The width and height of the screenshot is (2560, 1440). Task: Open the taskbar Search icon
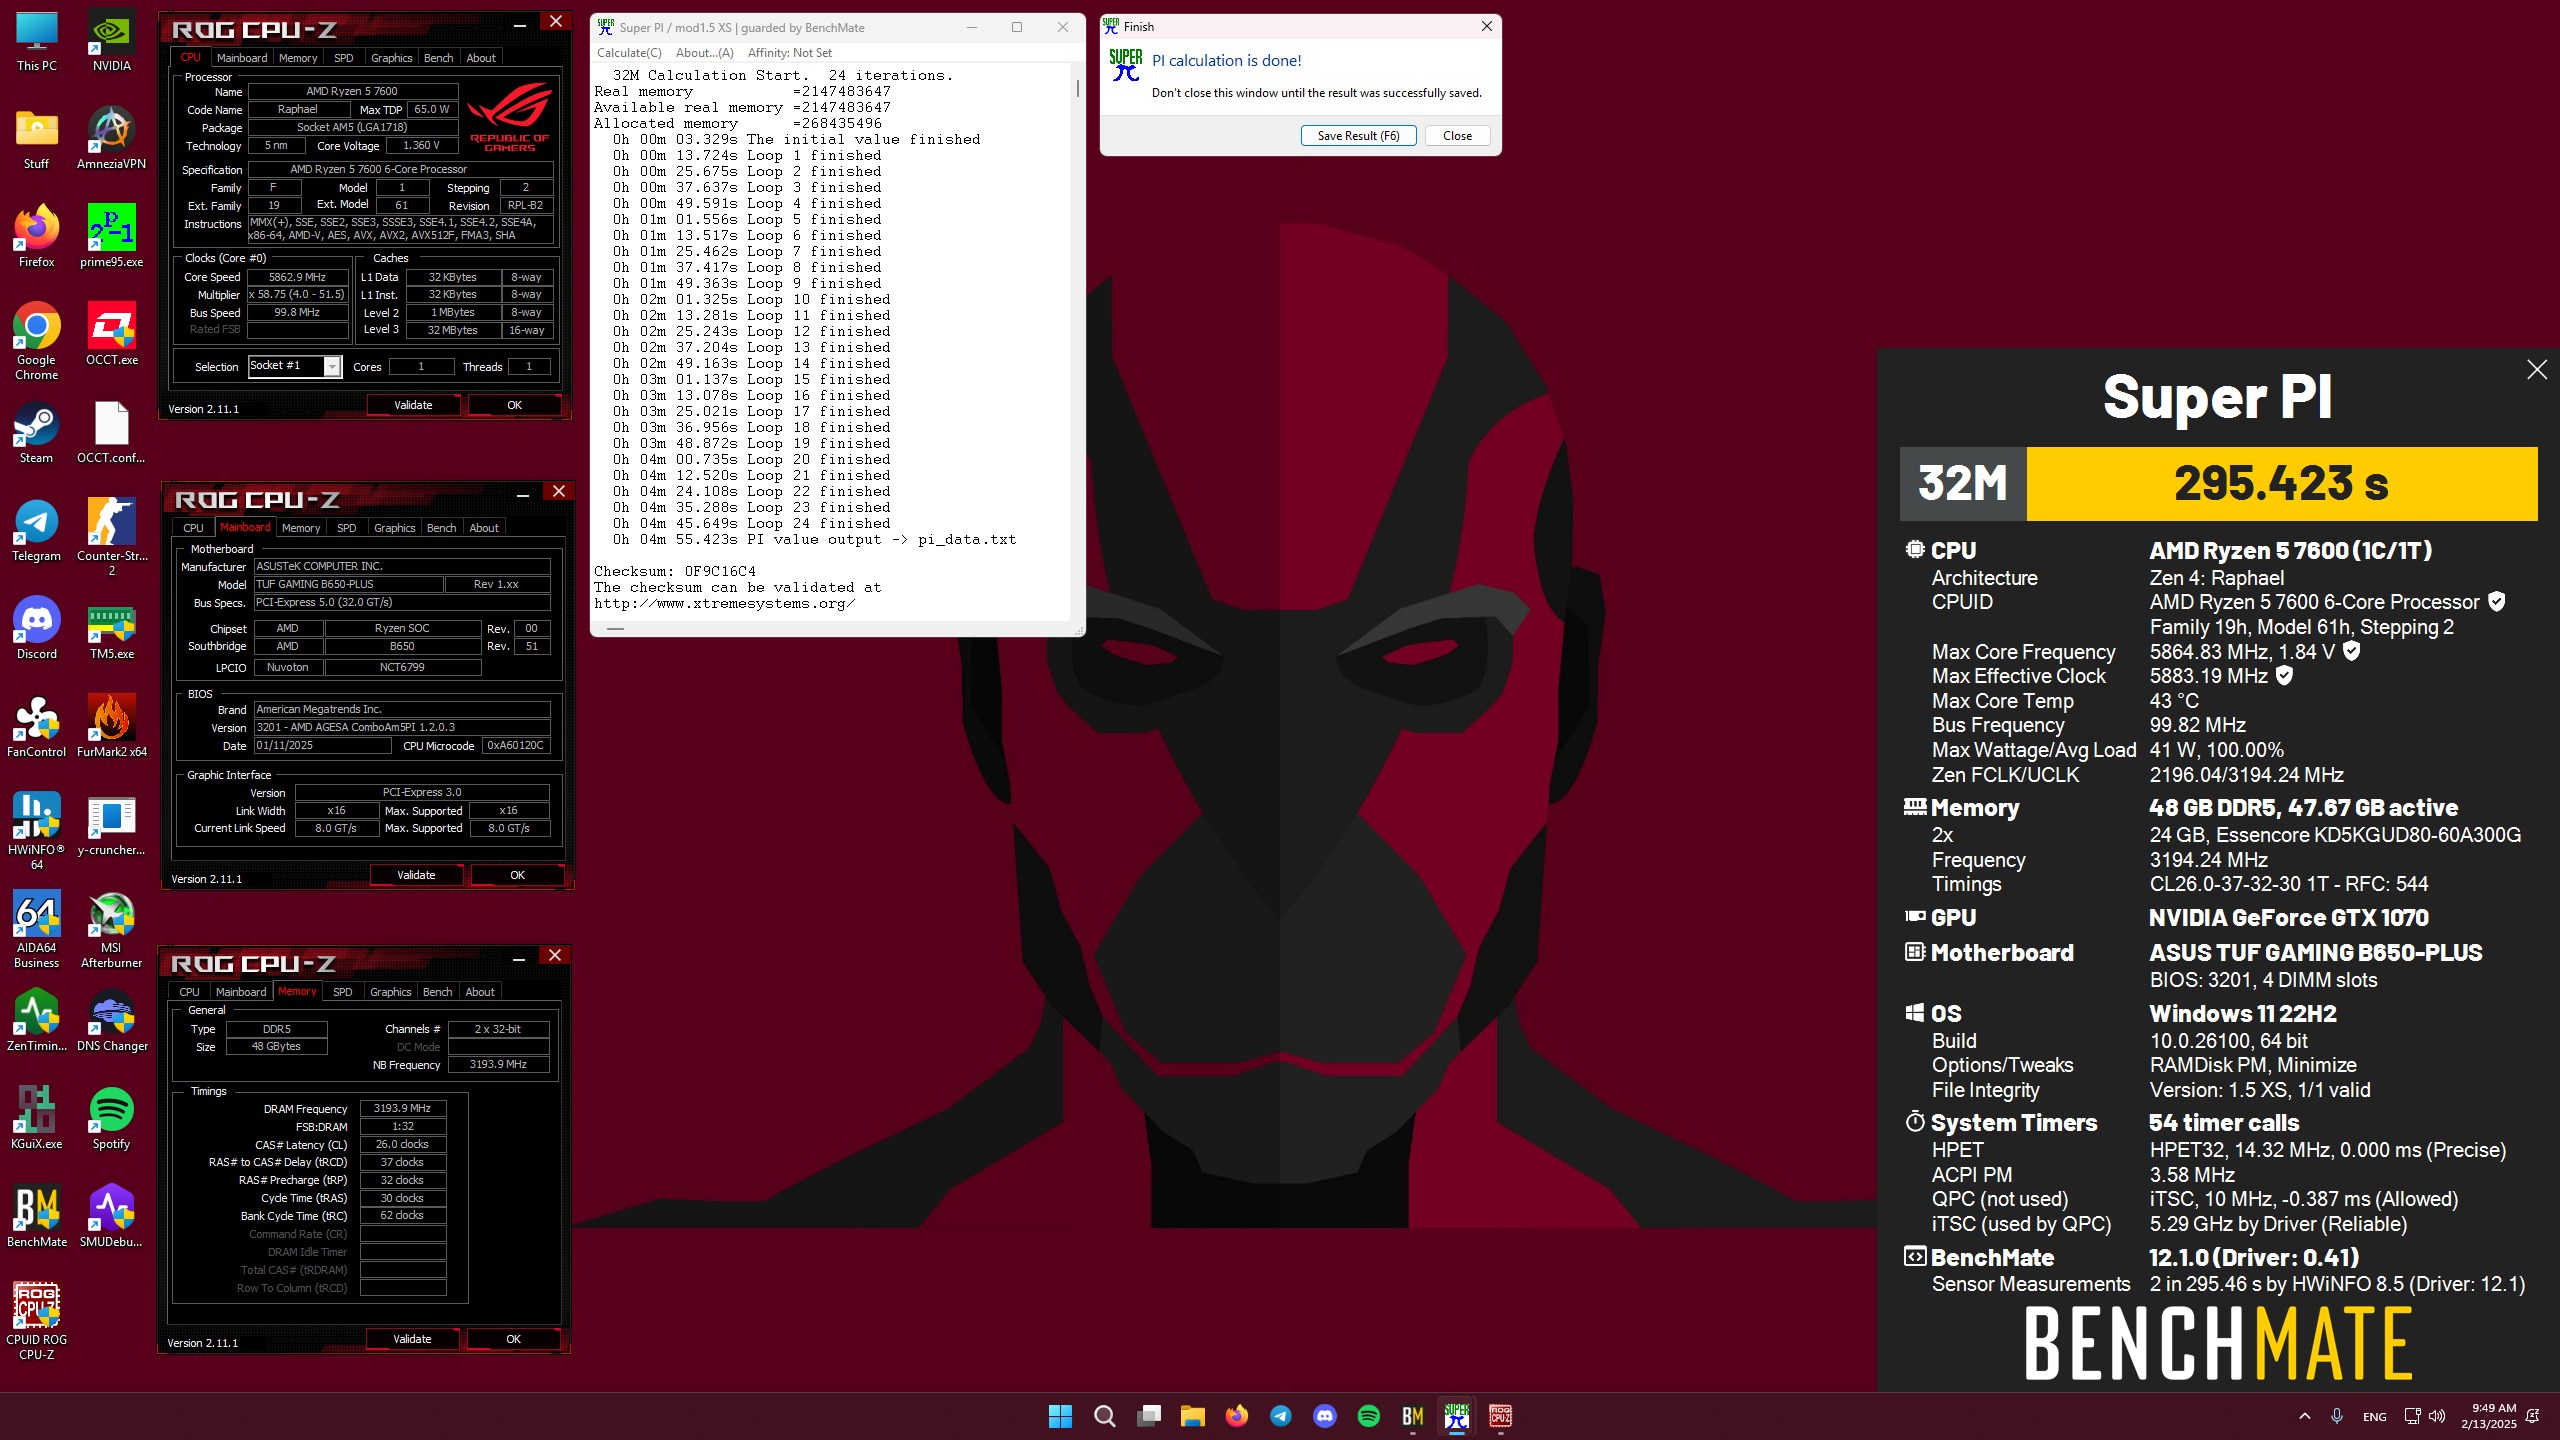point(1104,1416)
